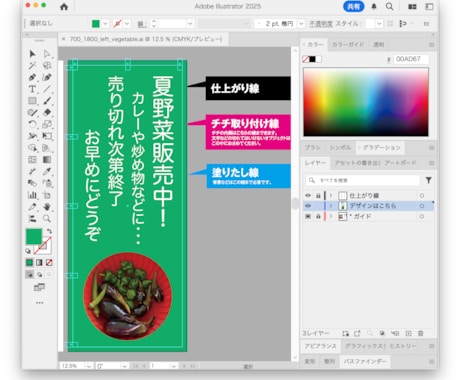This screenshot has width=460, height=380.
Task: Select the Type (T) tool
Action: (x=32, y=89)
